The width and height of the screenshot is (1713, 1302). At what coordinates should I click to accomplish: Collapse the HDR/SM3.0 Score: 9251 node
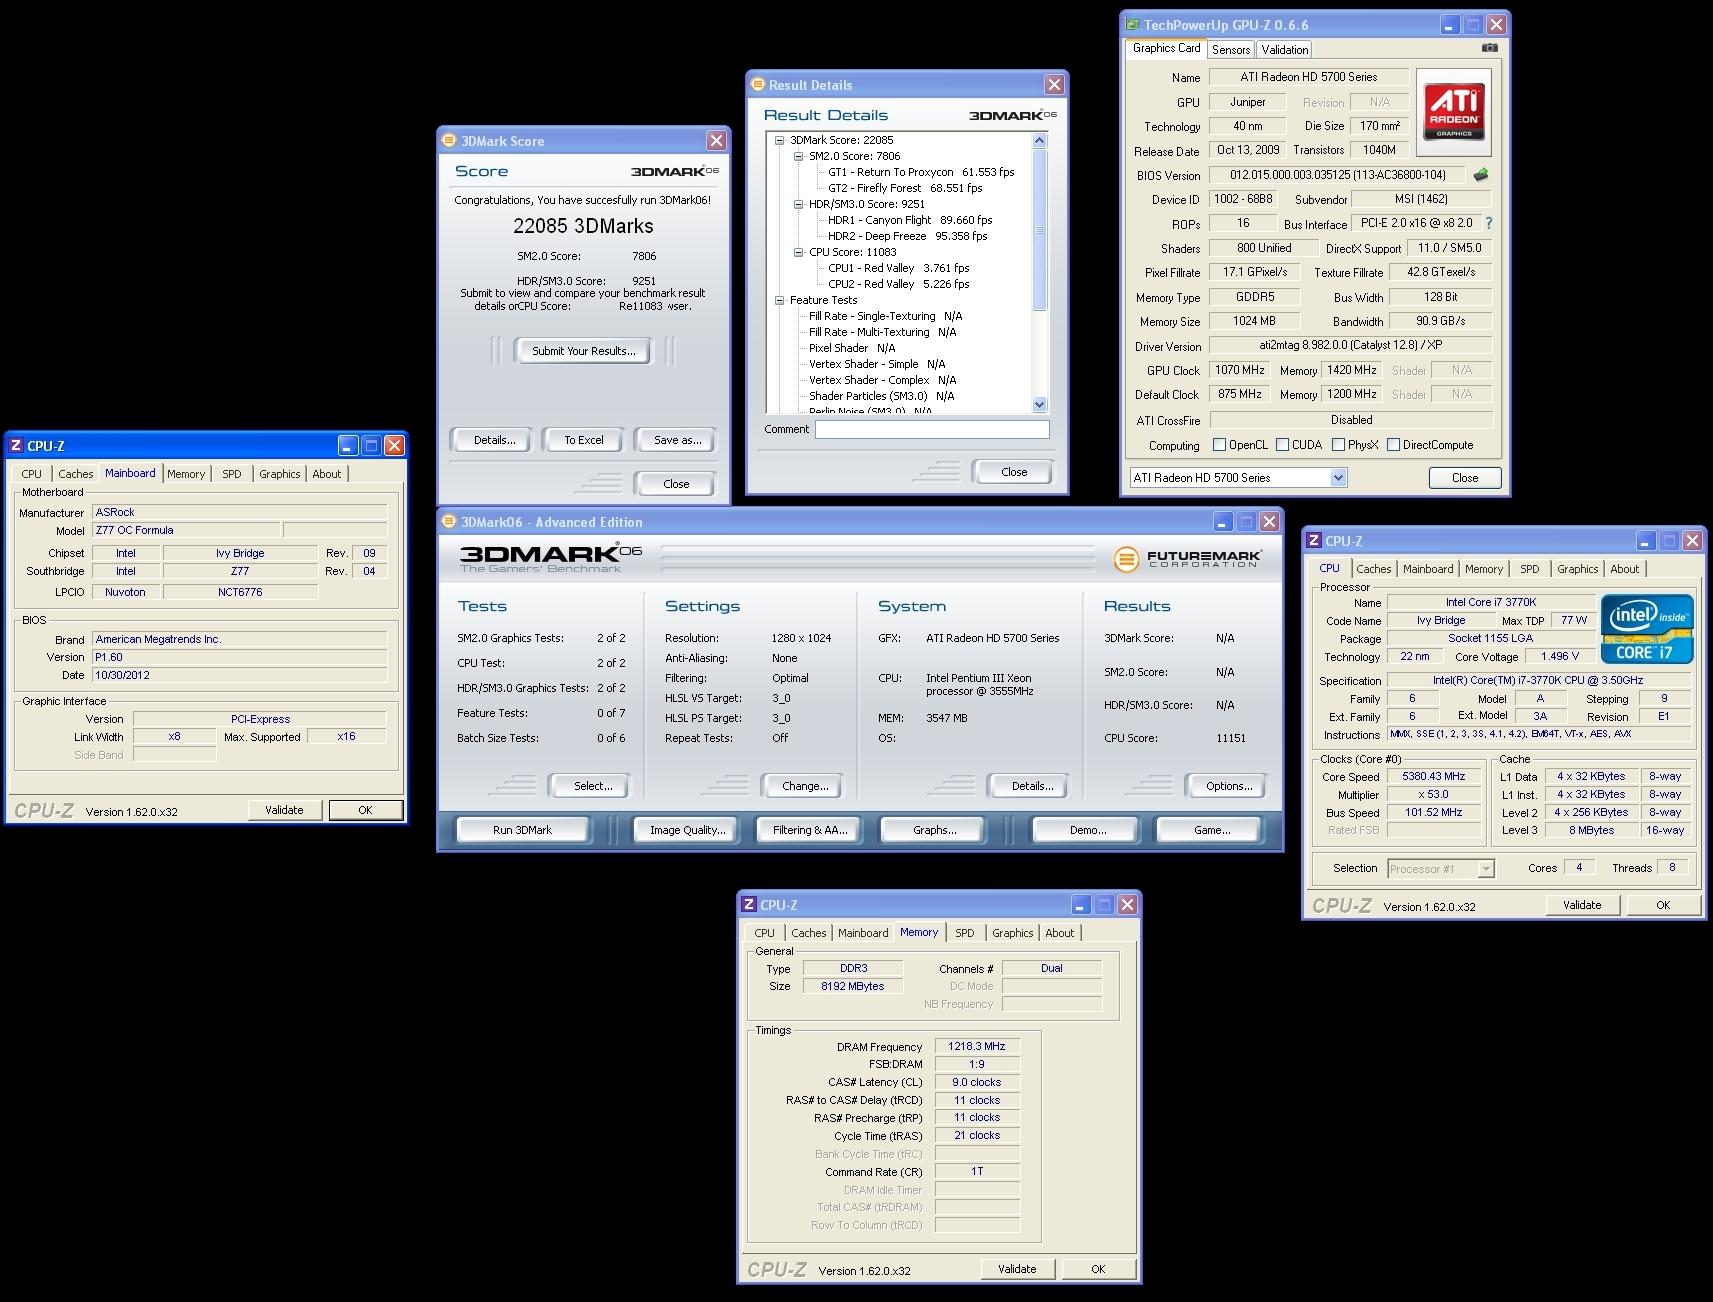[x=798, y=204]
